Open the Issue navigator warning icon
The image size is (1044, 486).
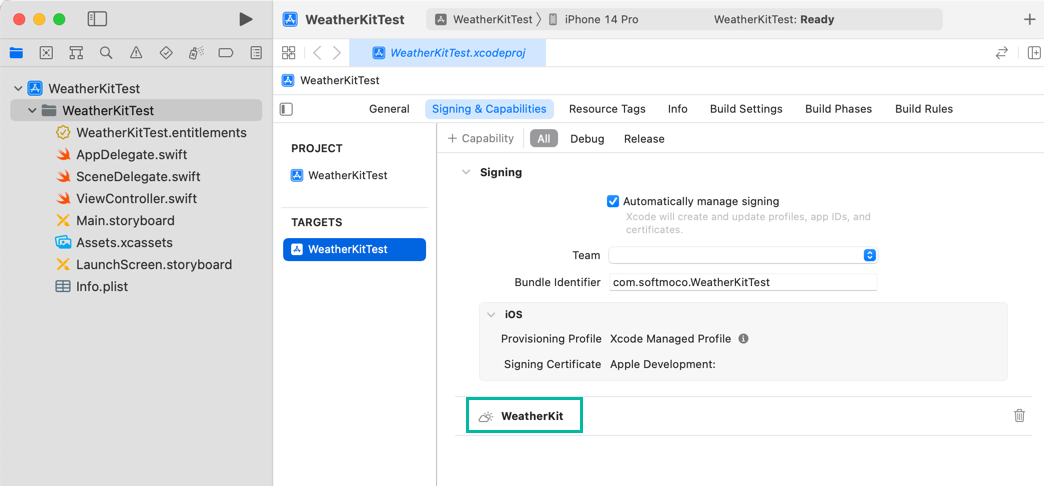tap(136, 53)
